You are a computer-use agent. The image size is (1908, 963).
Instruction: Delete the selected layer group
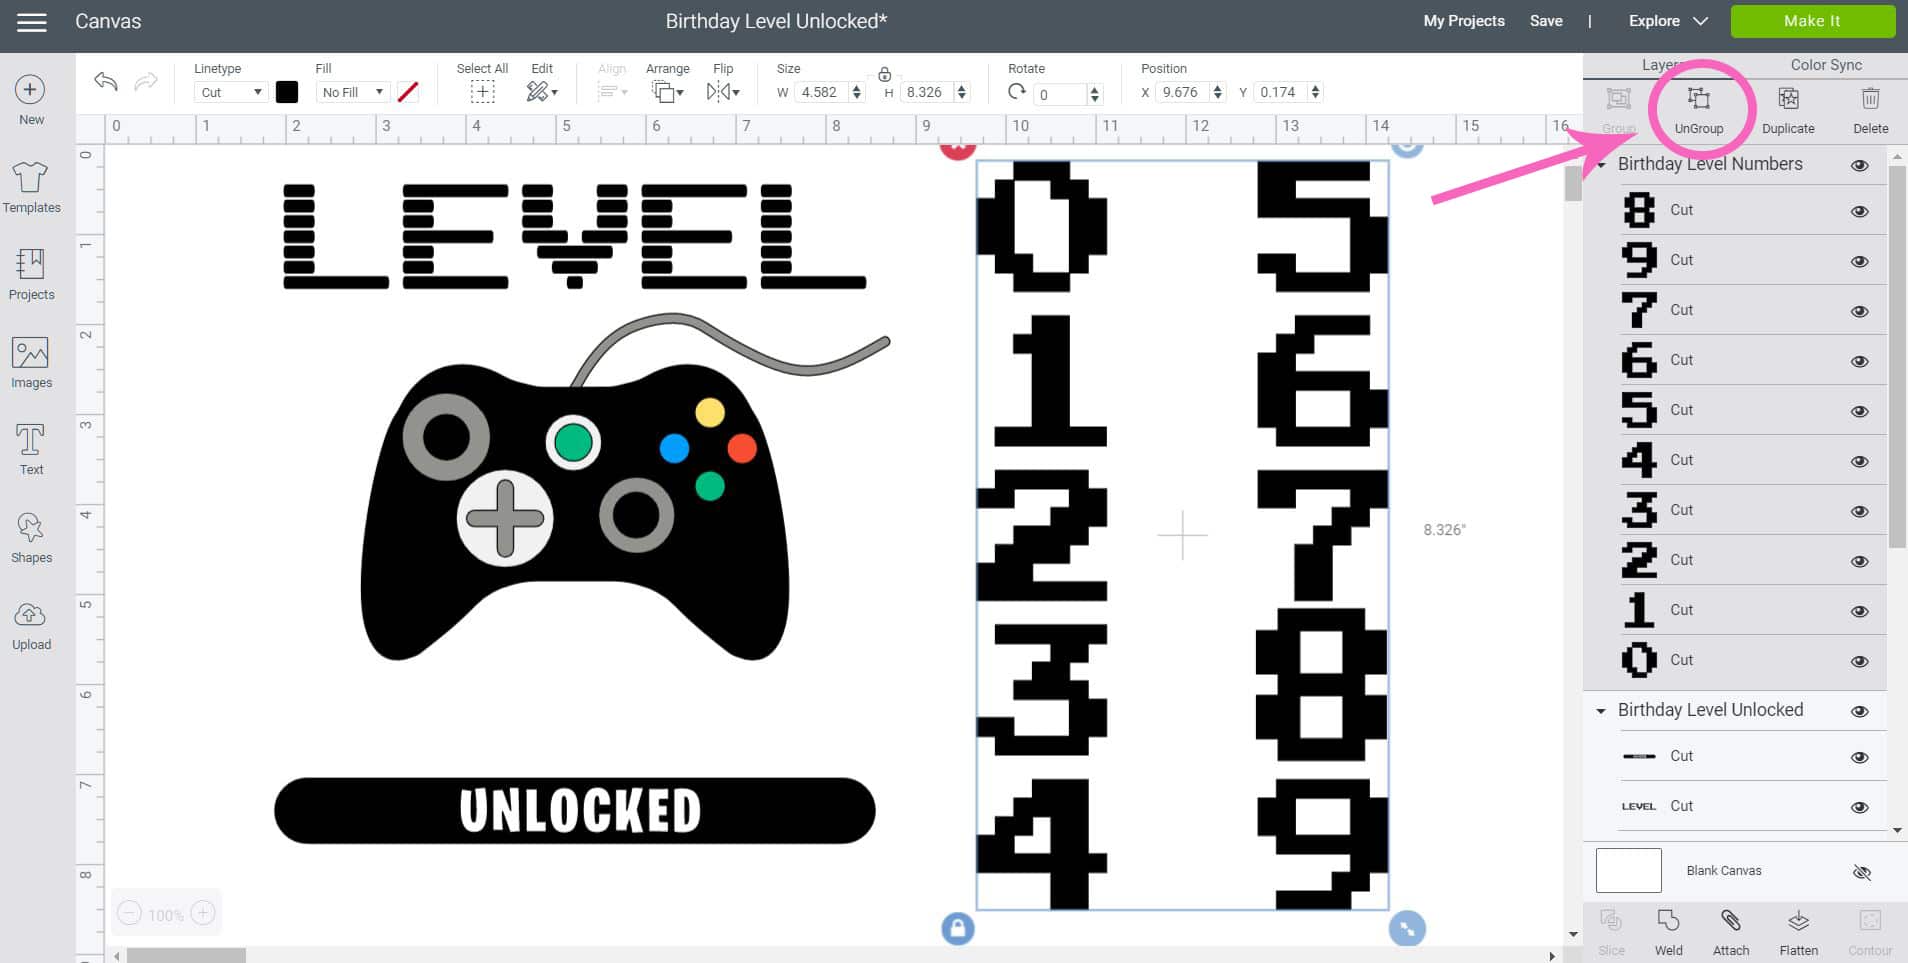1870,109
